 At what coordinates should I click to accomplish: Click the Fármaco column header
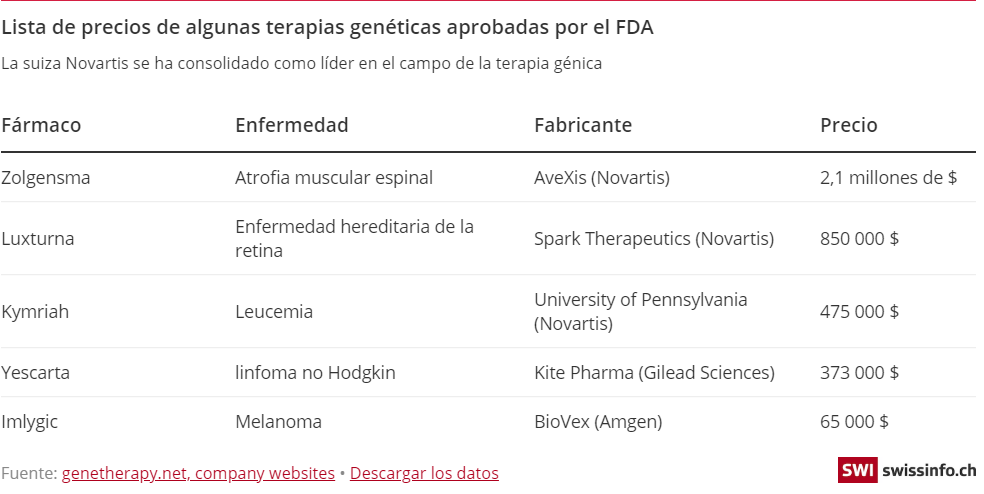pyautogui.click(x=41, y=125)
